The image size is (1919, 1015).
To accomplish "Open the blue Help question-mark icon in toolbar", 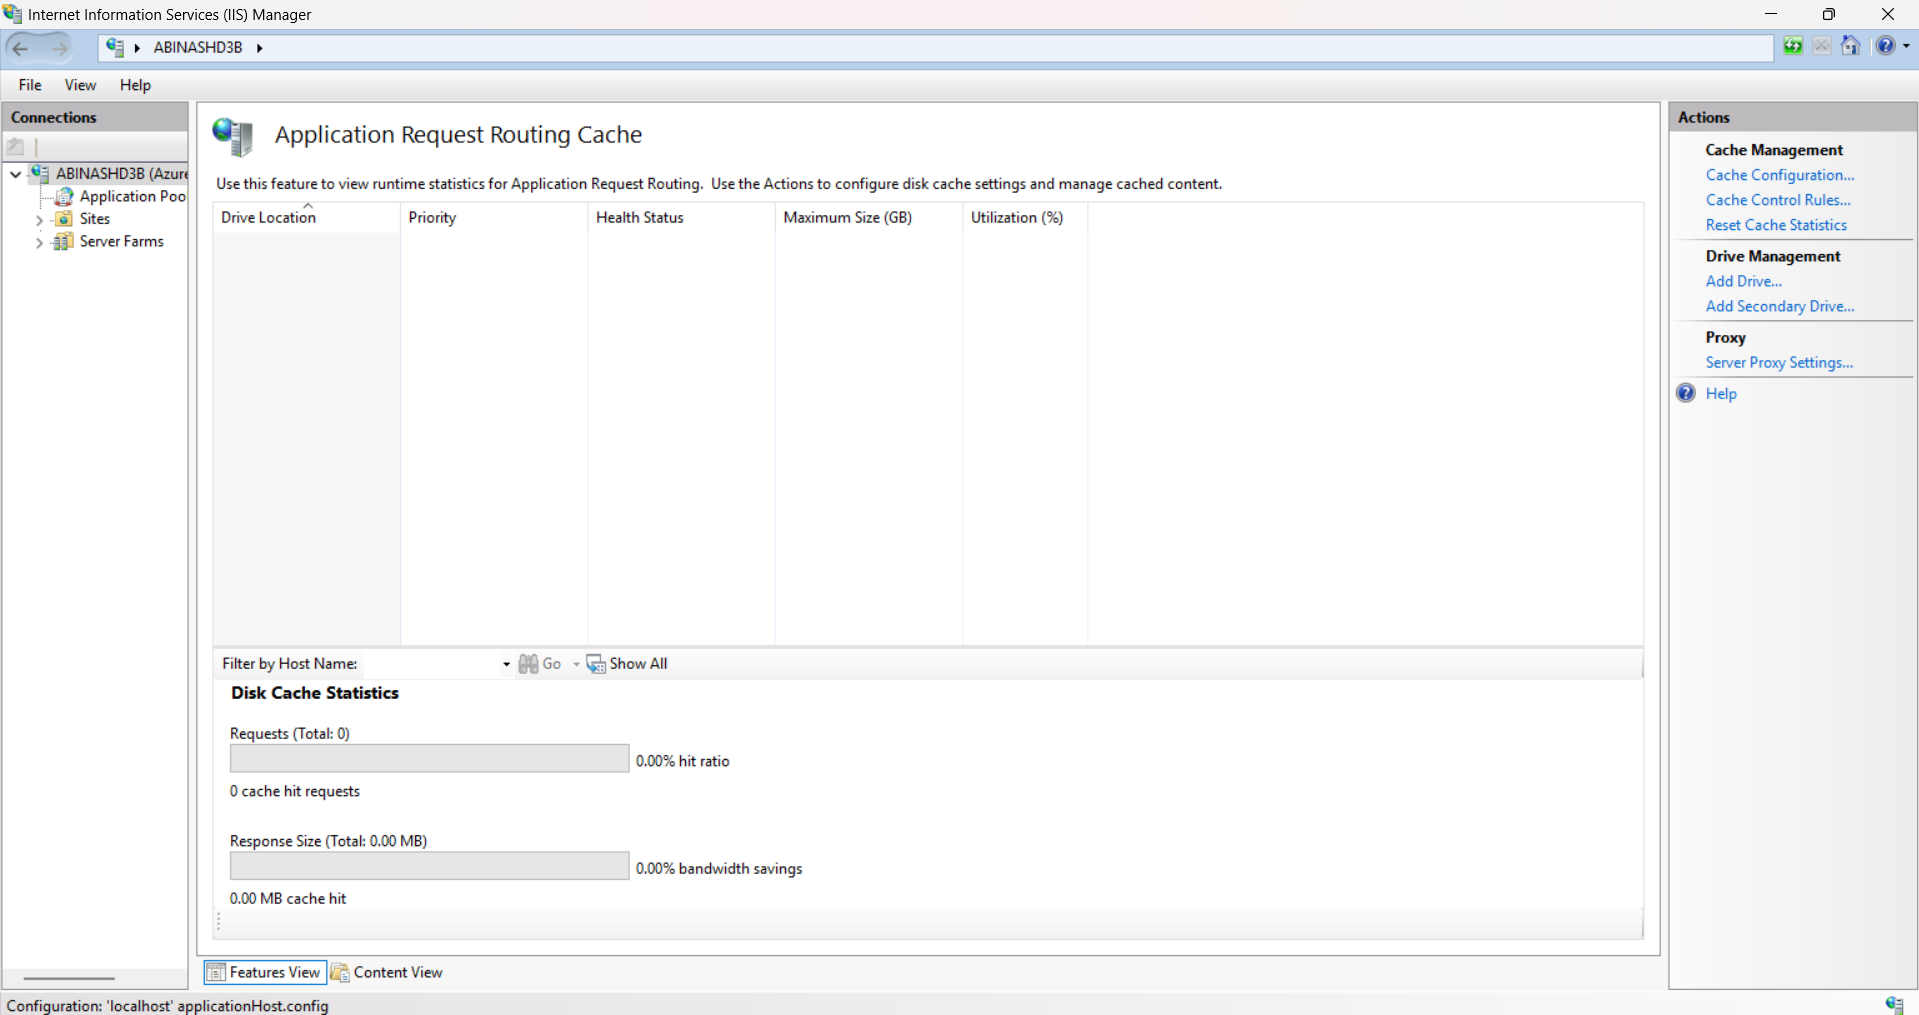I will point(1885,46).
